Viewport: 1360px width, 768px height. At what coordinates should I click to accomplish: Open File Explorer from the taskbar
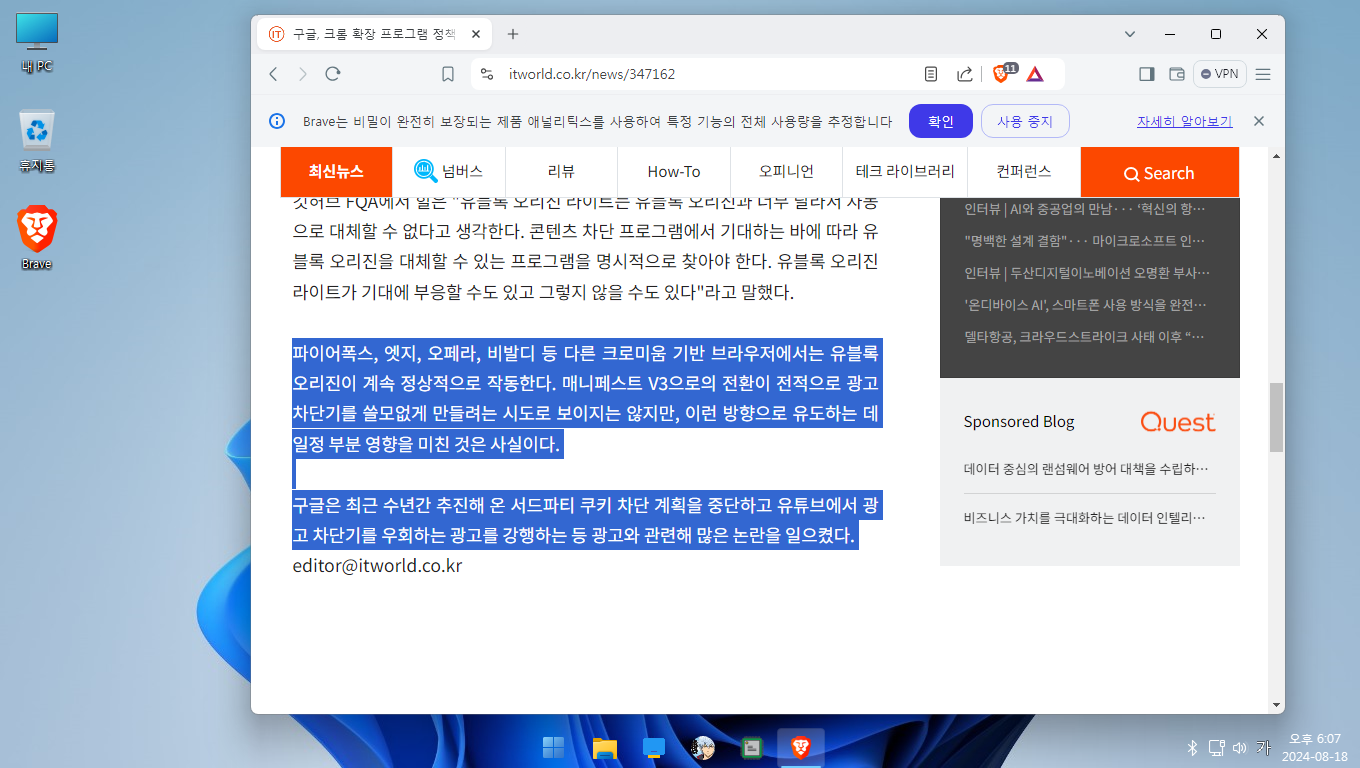click(603, 747)
